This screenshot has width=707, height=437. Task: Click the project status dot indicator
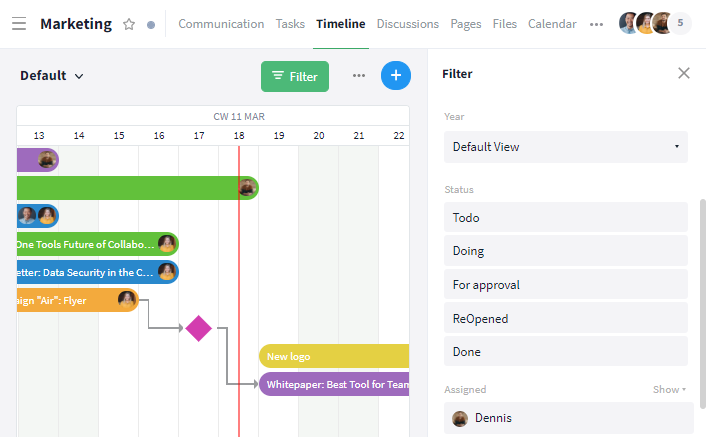(151, 24)
